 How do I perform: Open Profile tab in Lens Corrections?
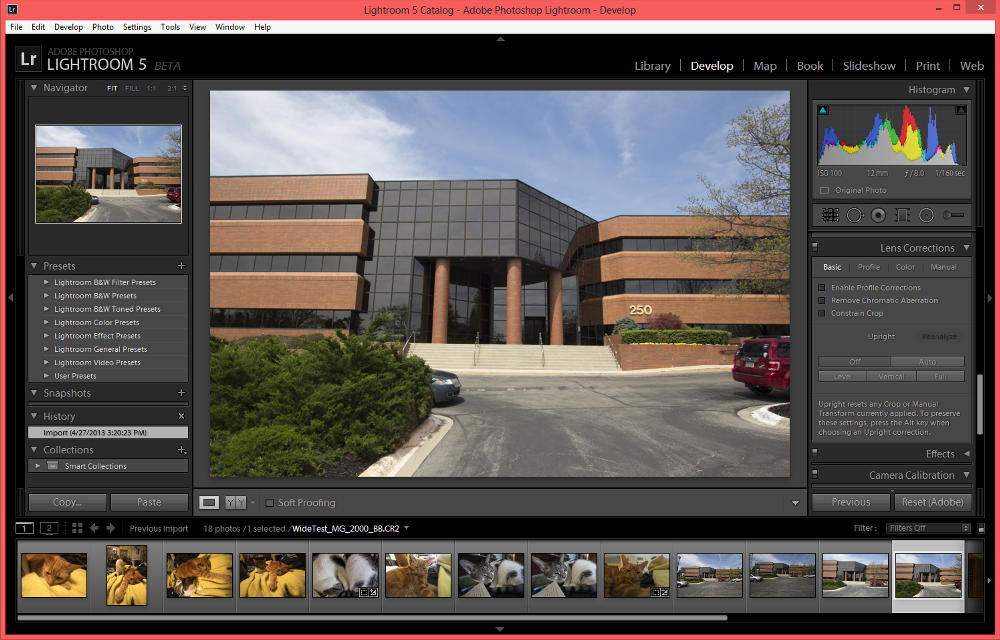pos(868,267)
